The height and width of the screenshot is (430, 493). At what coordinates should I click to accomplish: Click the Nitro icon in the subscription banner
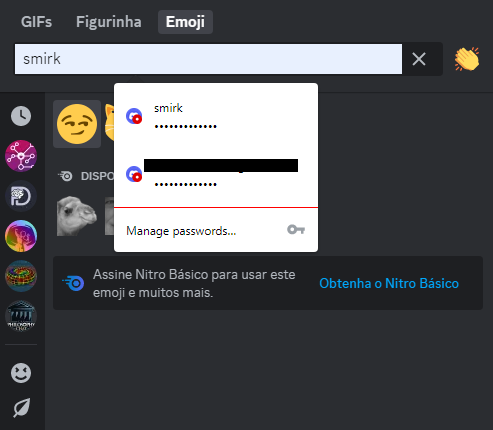tap(74, 283)
